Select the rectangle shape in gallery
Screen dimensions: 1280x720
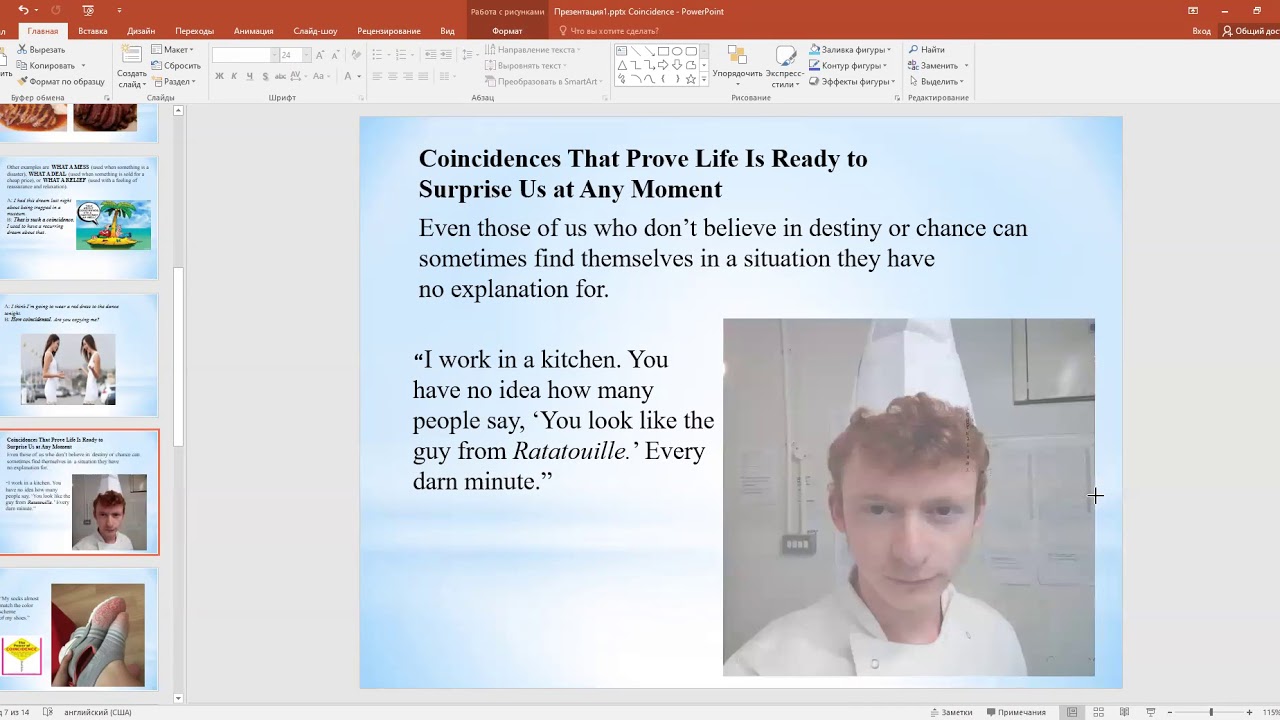(663, 51)
